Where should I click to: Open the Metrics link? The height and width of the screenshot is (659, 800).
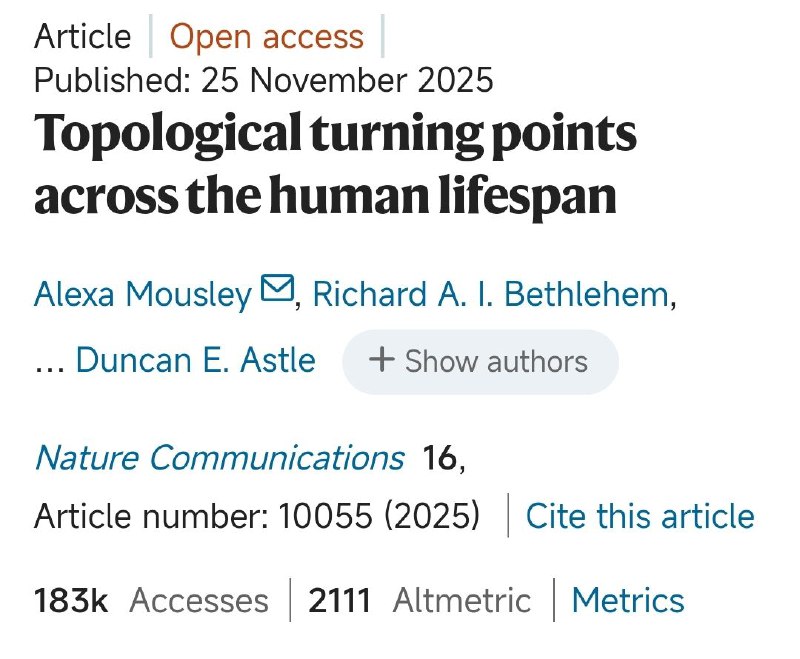click(628, 600)
